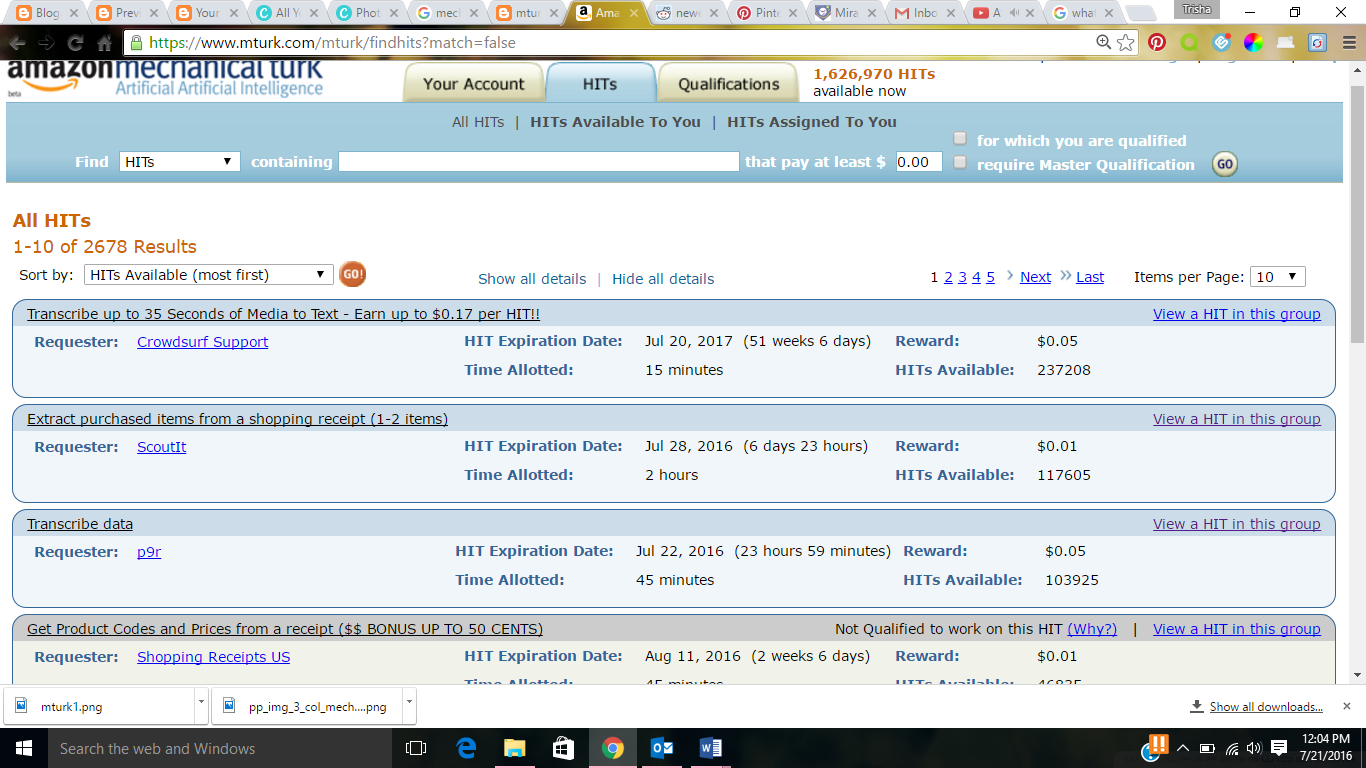Check 'for which you are qualified' box
1366x768 pixels.
coord(960,139)
